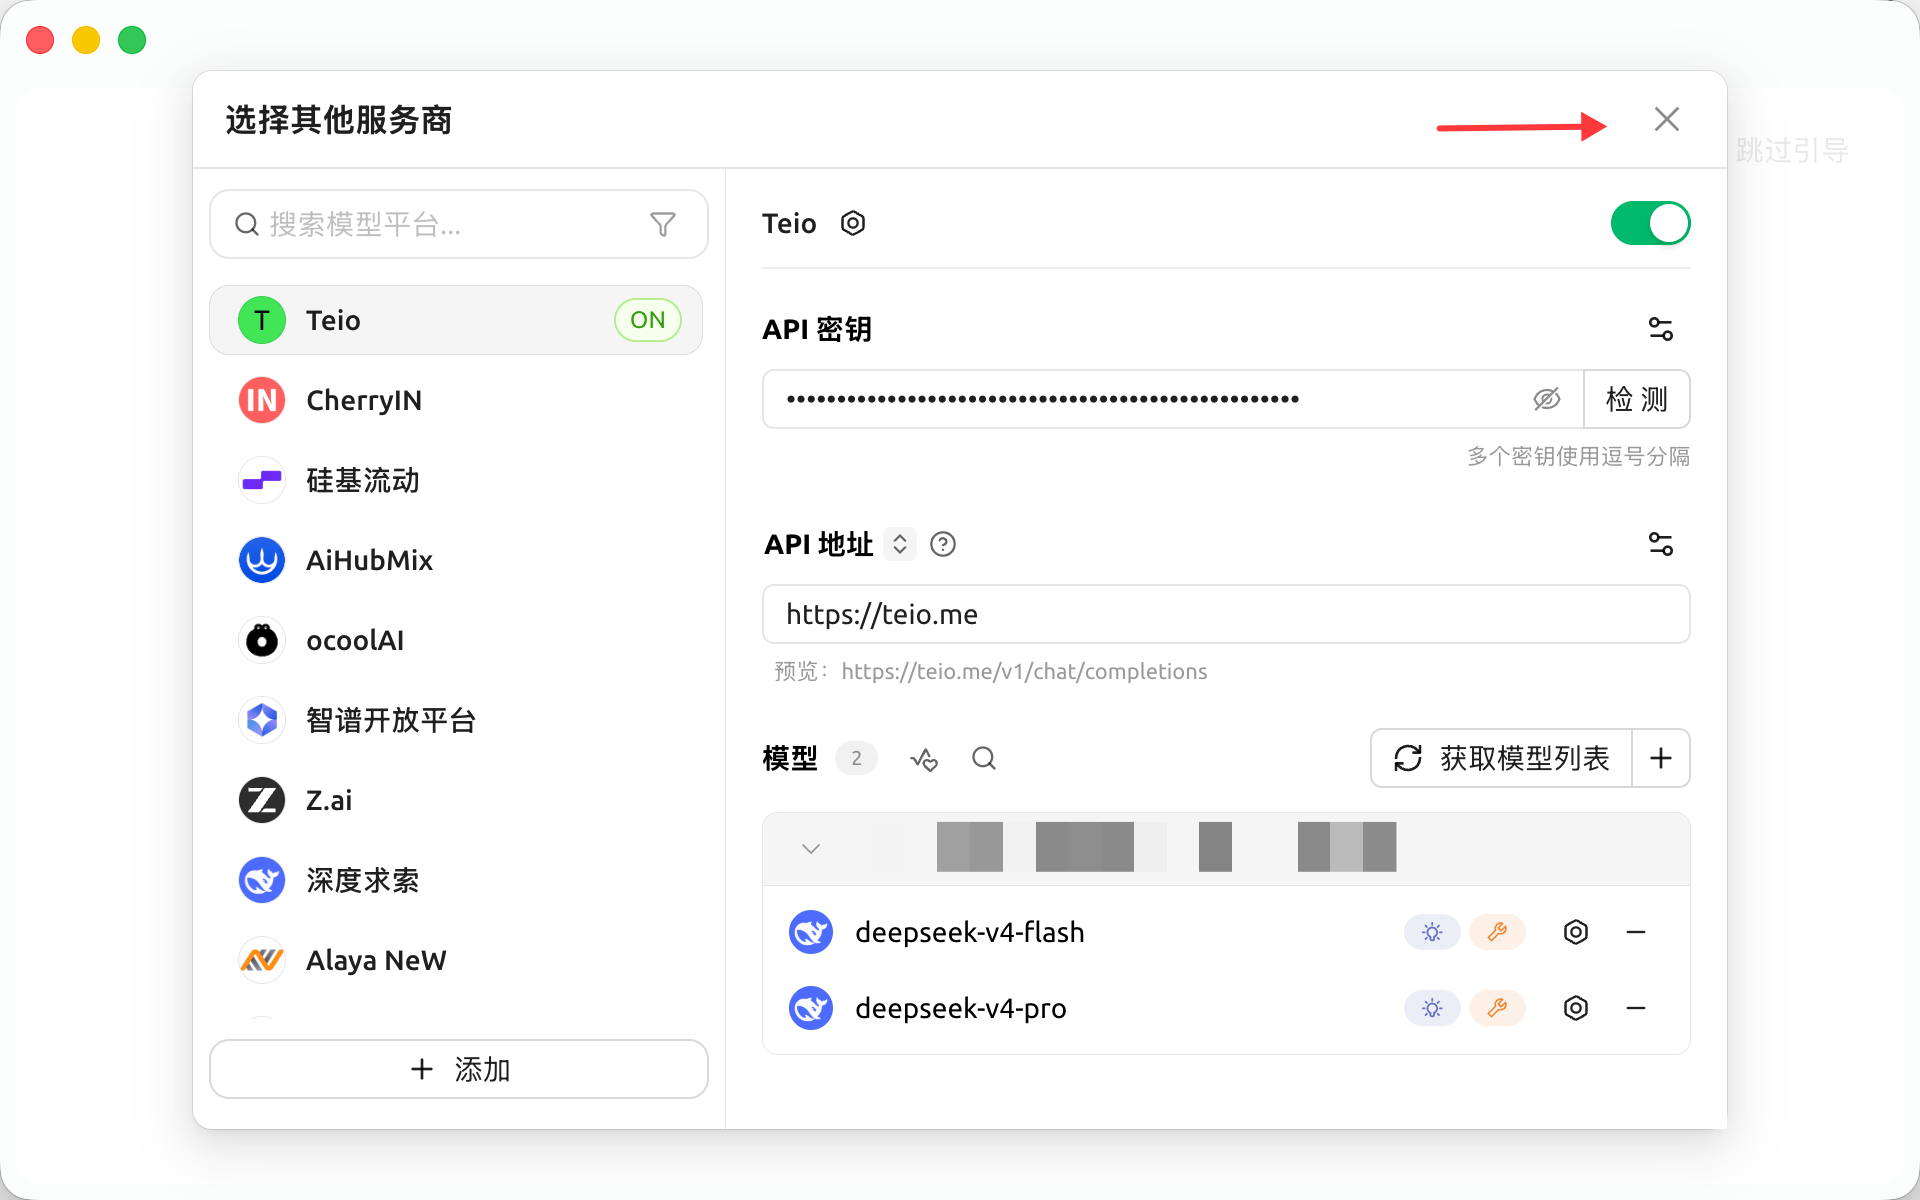
Task: Click the API address field https://teio.me
Action: pos(1226,614)
